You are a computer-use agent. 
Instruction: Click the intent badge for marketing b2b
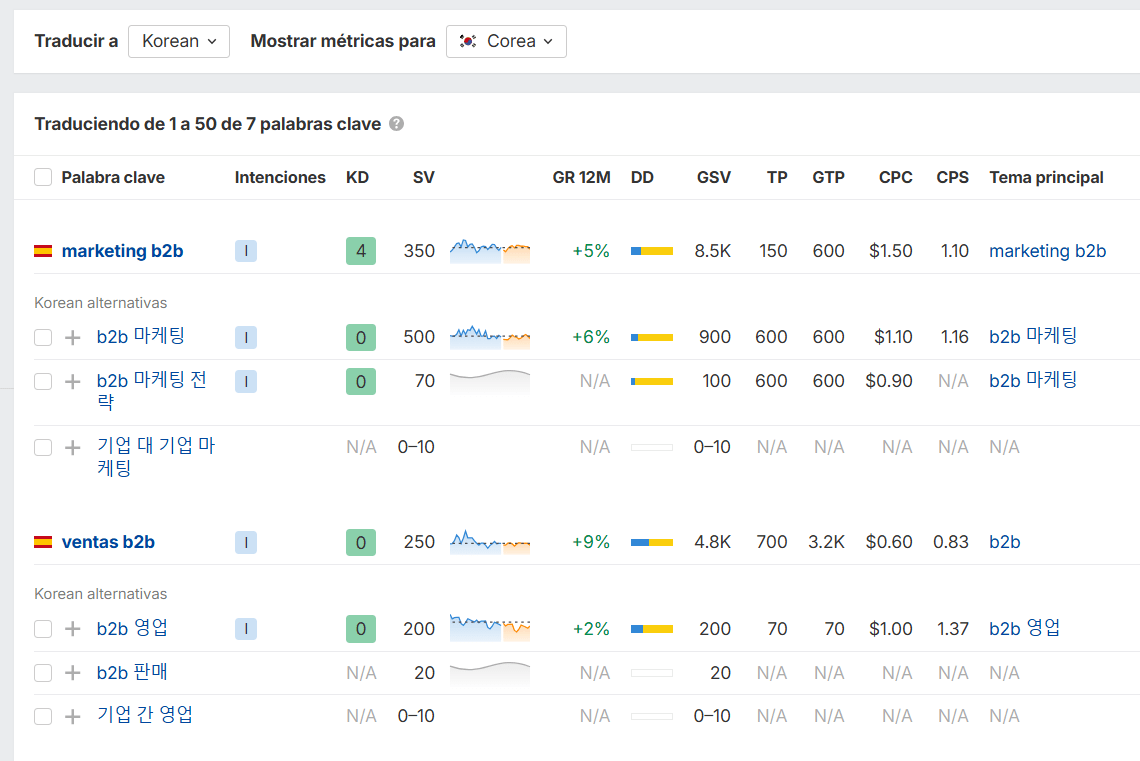coord(246,251)
